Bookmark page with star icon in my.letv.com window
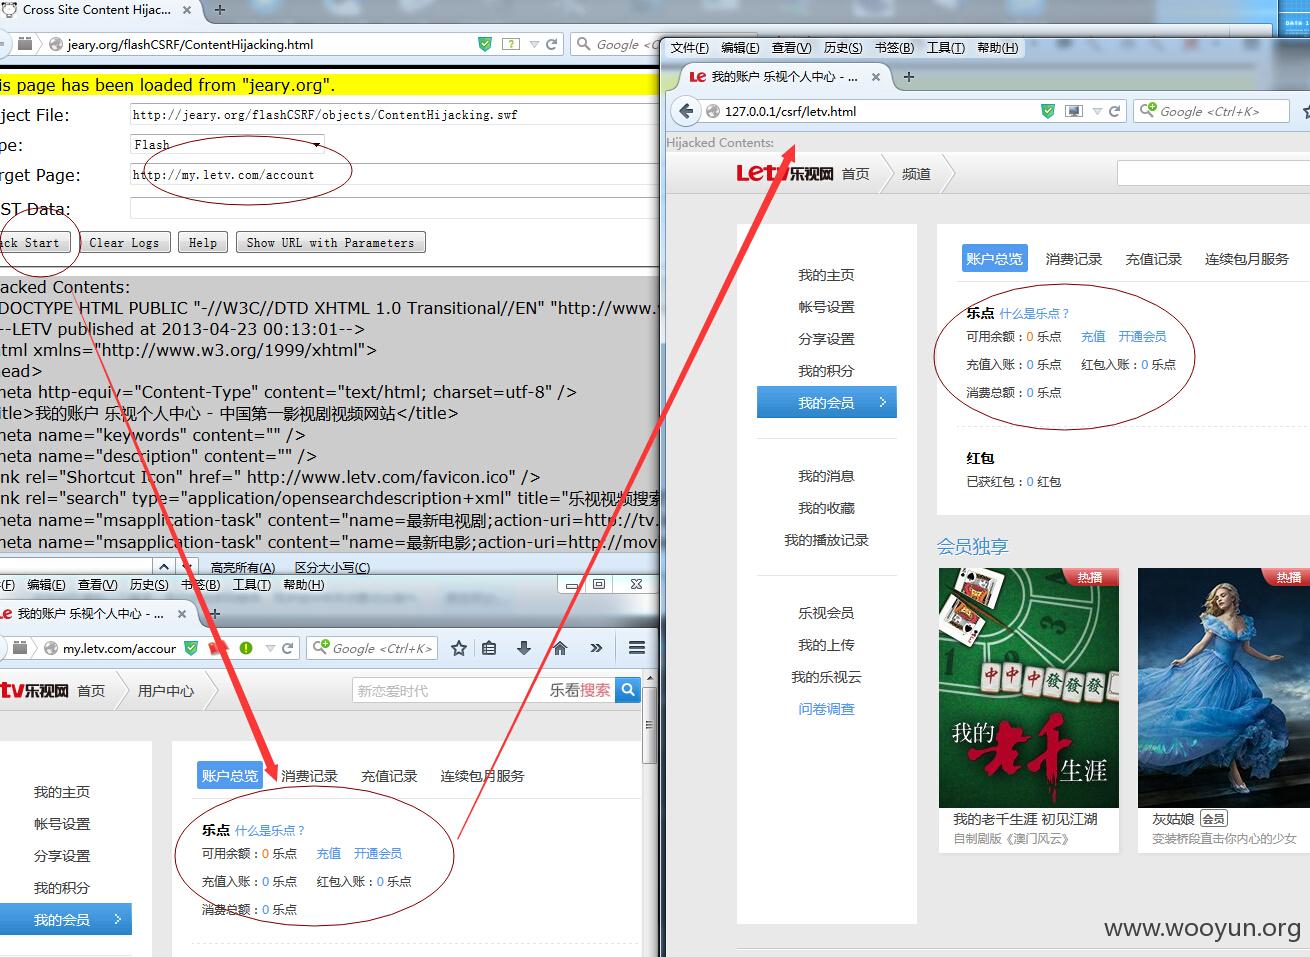The width and height of the screenshot is (1310, 957). point(459,648)
